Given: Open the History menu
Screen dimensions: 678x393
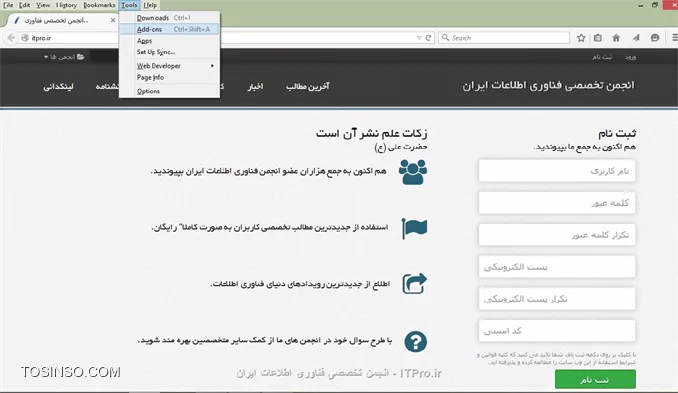Looking at the screenshot, I should (x=67, y=5).
